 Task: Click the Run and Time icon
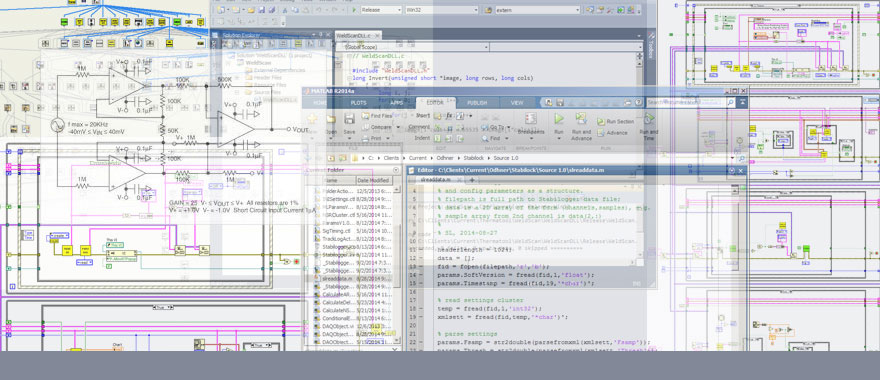(649, 118)
